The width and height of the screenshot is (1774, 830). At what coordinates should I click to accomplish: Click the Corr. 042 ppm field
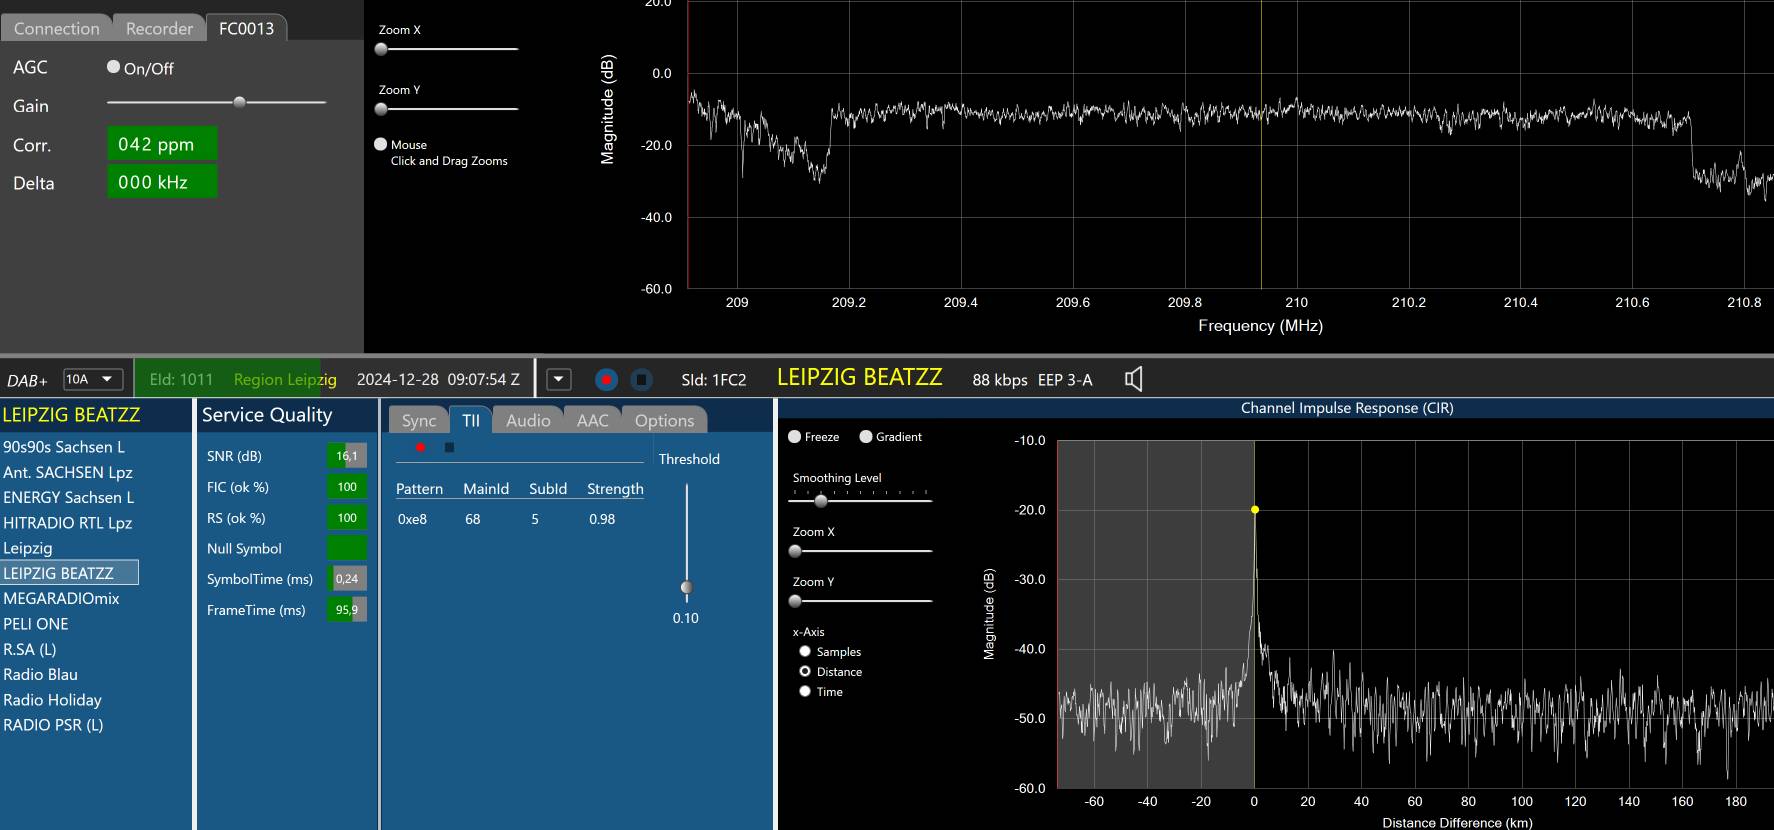pos(162,144)
